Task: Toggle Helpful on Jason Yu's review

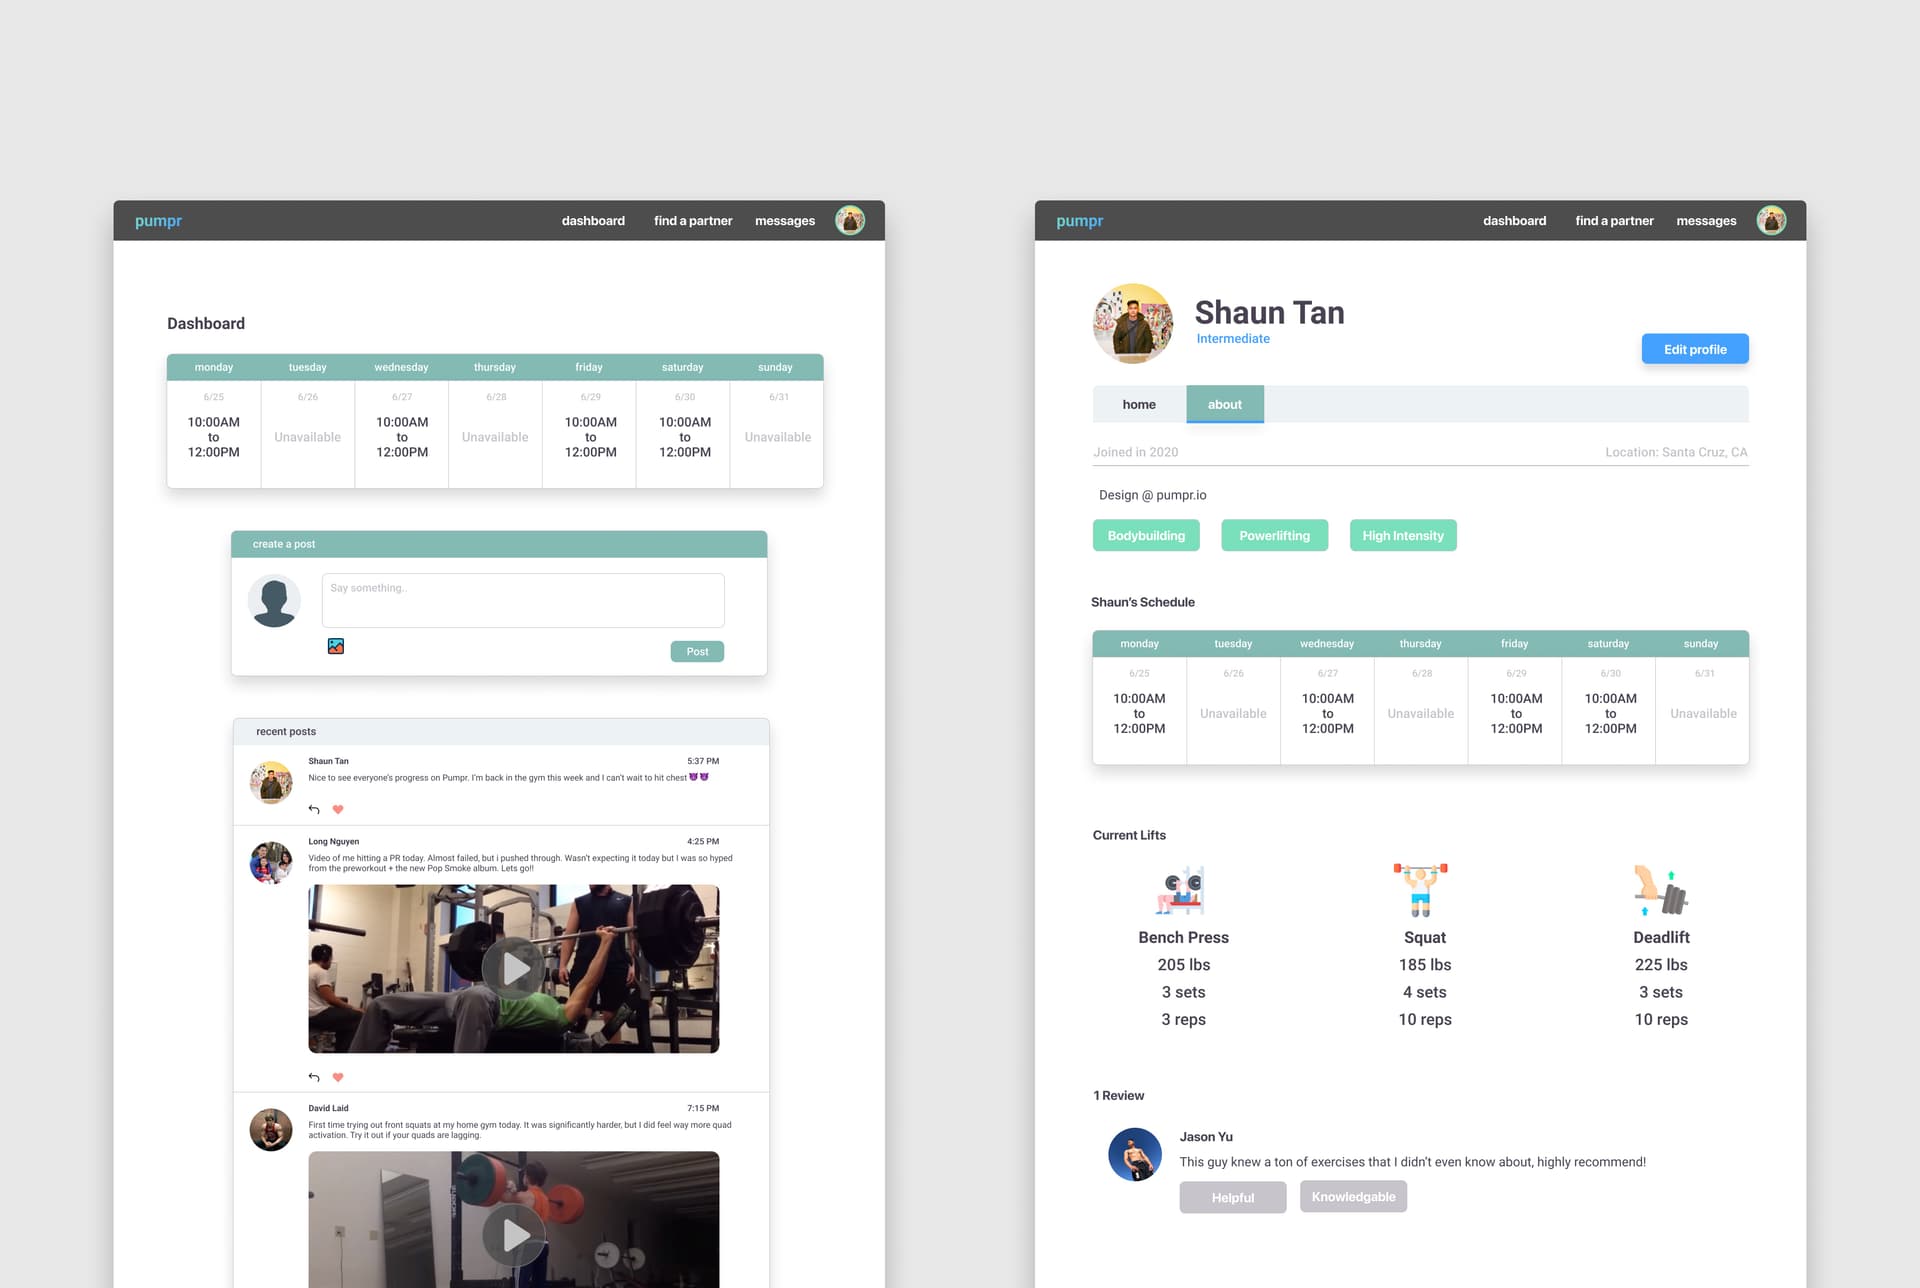Action: click(x=1232, y=1197)
